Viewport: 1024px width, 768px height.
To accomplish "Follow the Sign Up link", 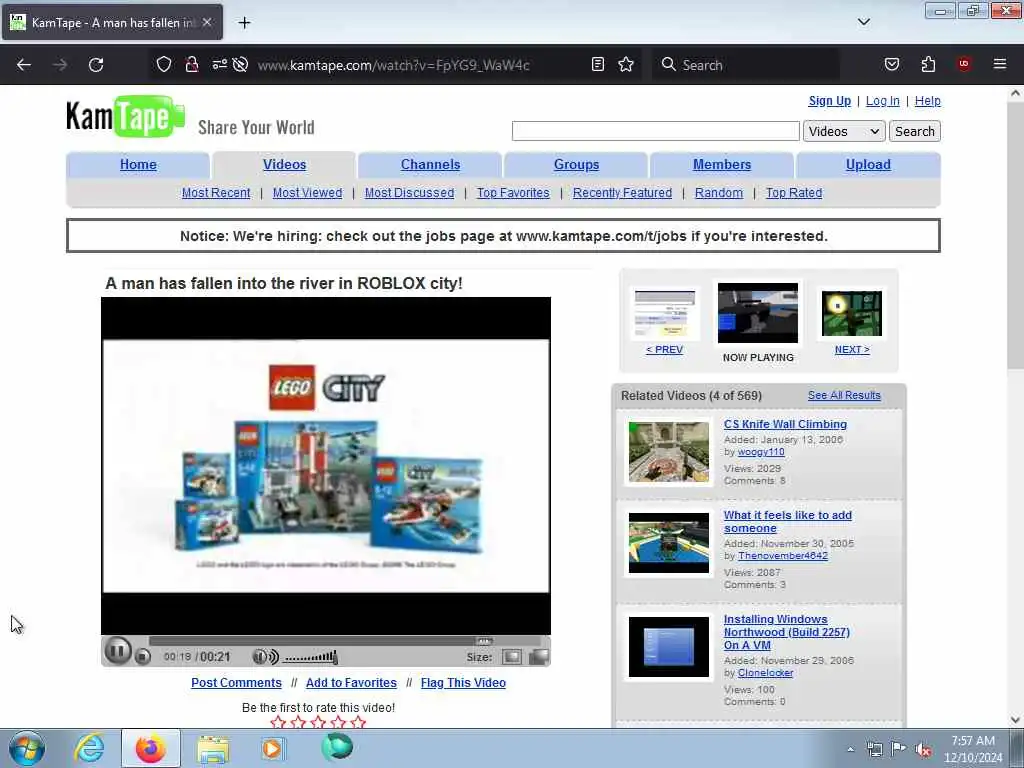I will coord(829,101).
